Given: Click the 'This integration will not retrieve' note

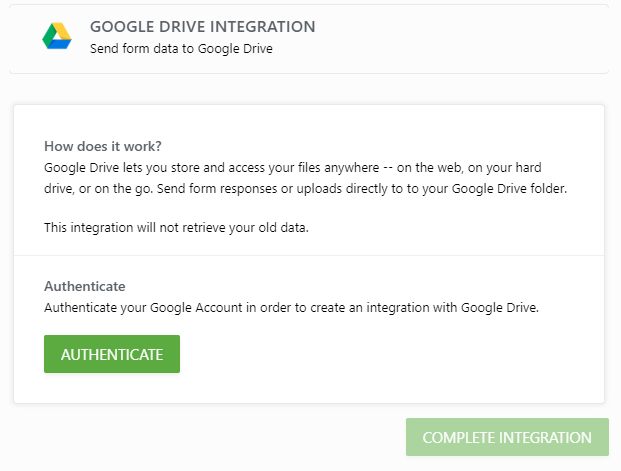Looking at the screenshot, I should coord(176,228).
